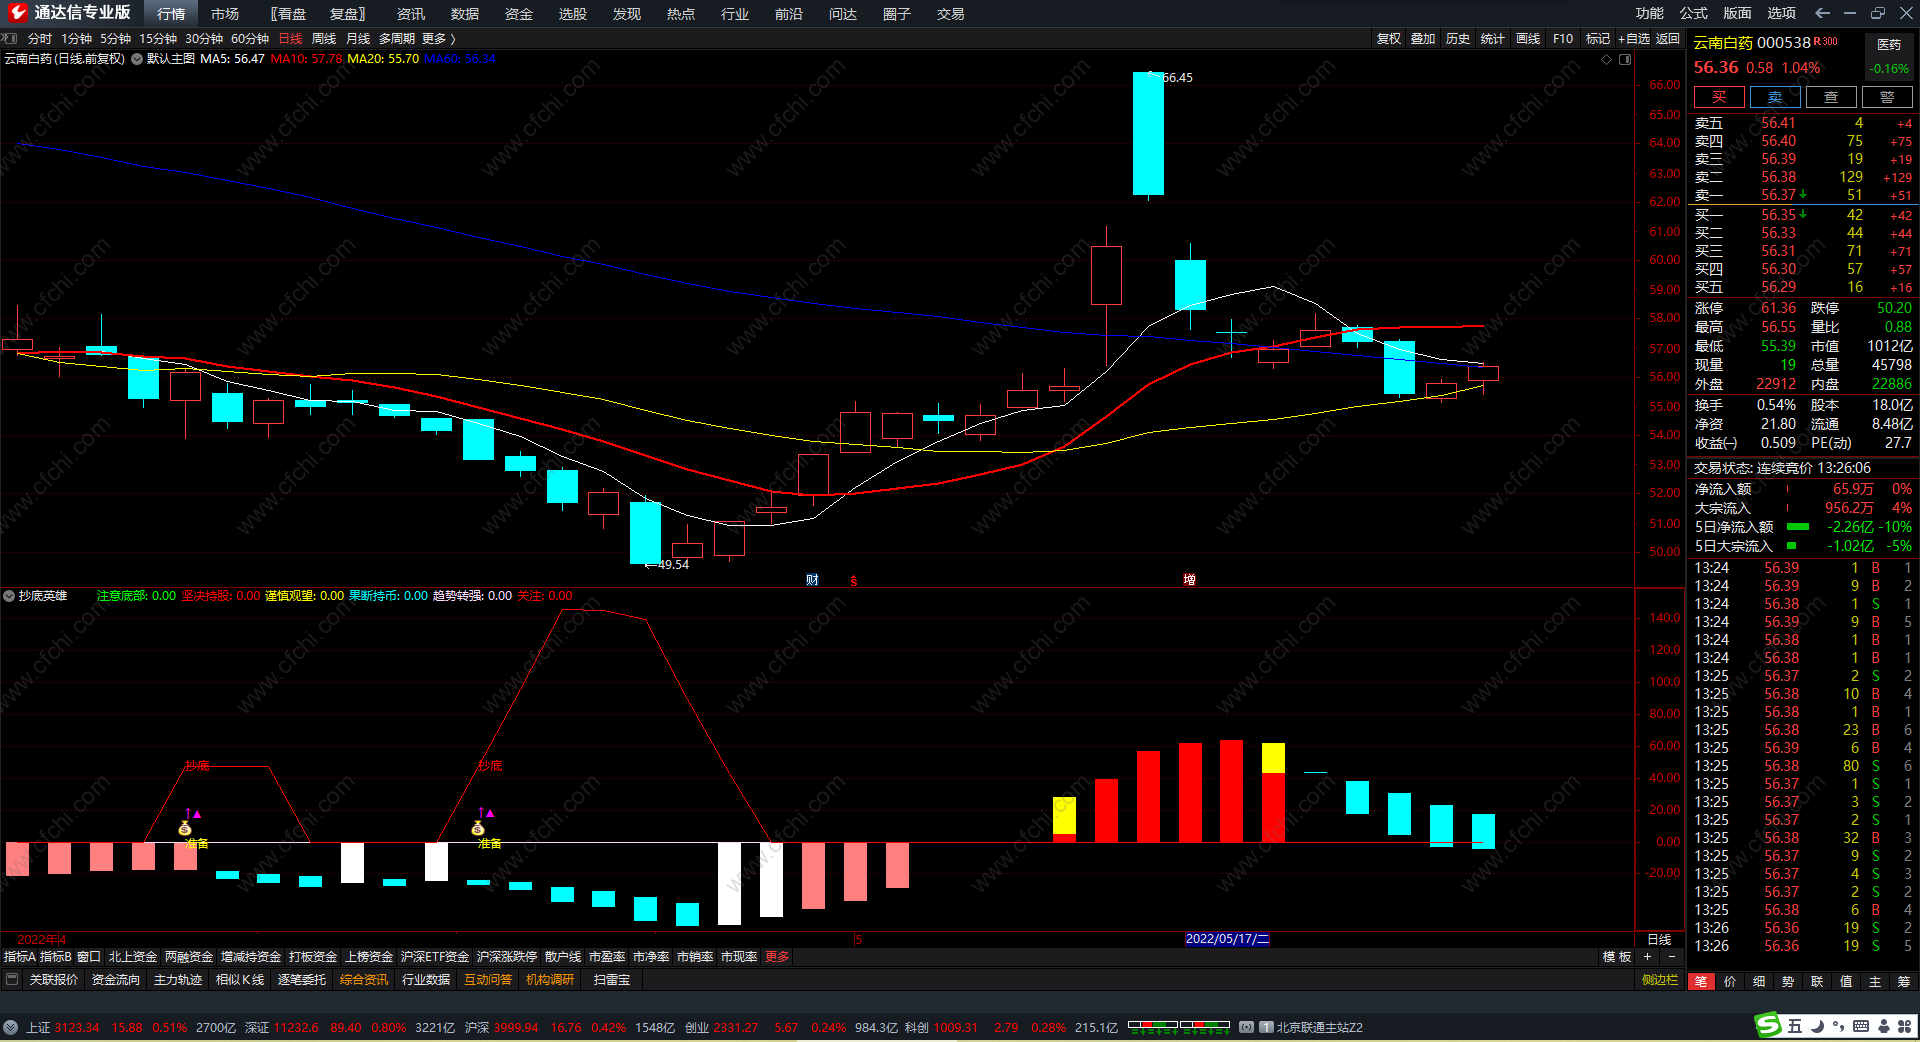1920x1042 pixels.
Task: Toggle the side panel layout icon
Action: (1625, 59)
